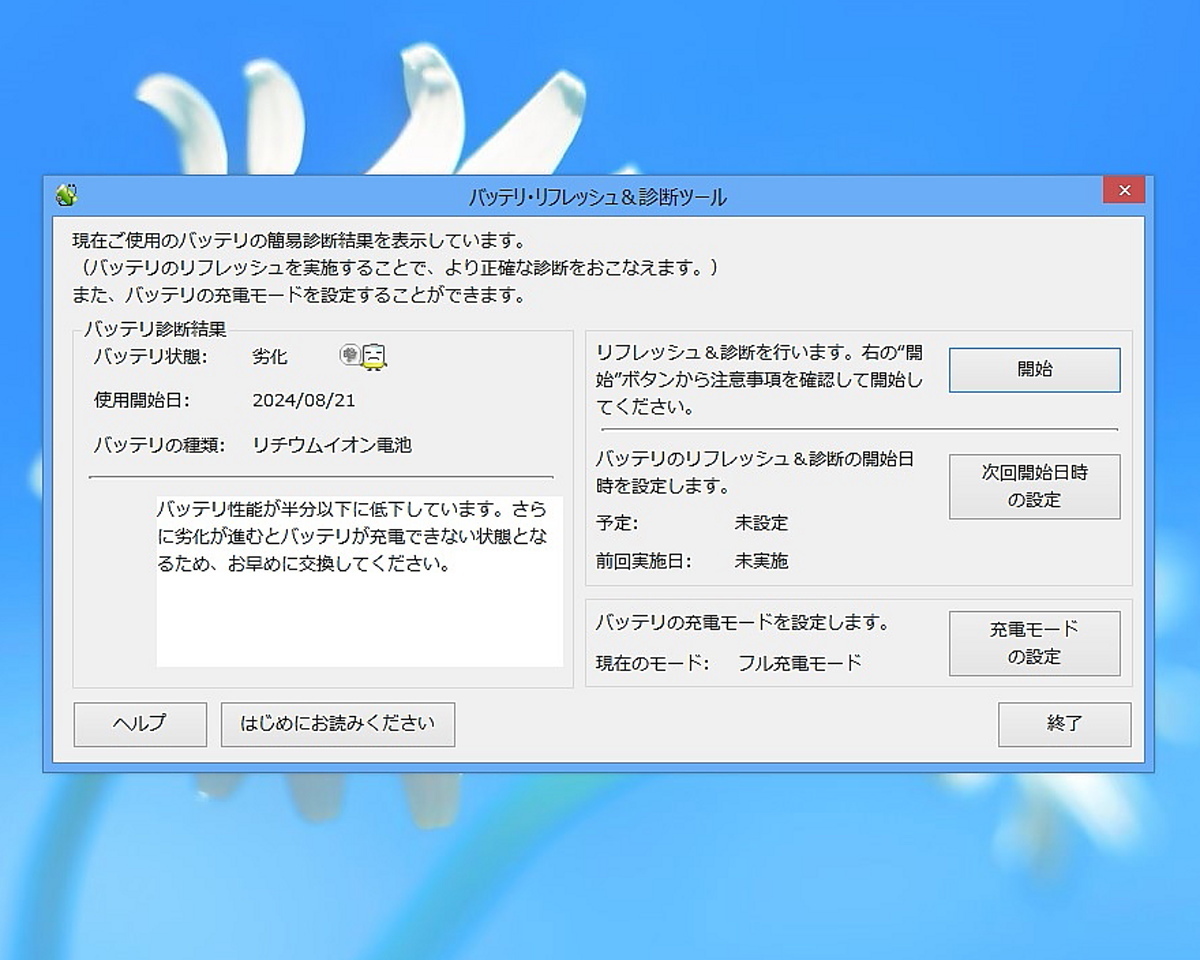Click the 劣化 battery status value
The image size is (1200, 960).
click(270, 357)
